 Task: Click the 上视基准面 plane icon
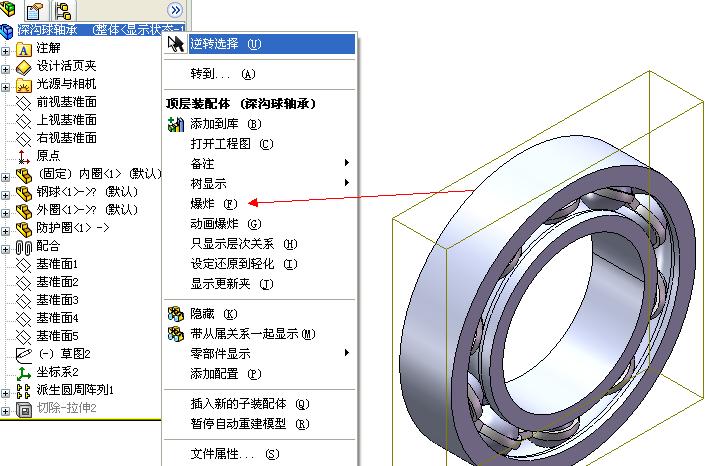point(24,121)
